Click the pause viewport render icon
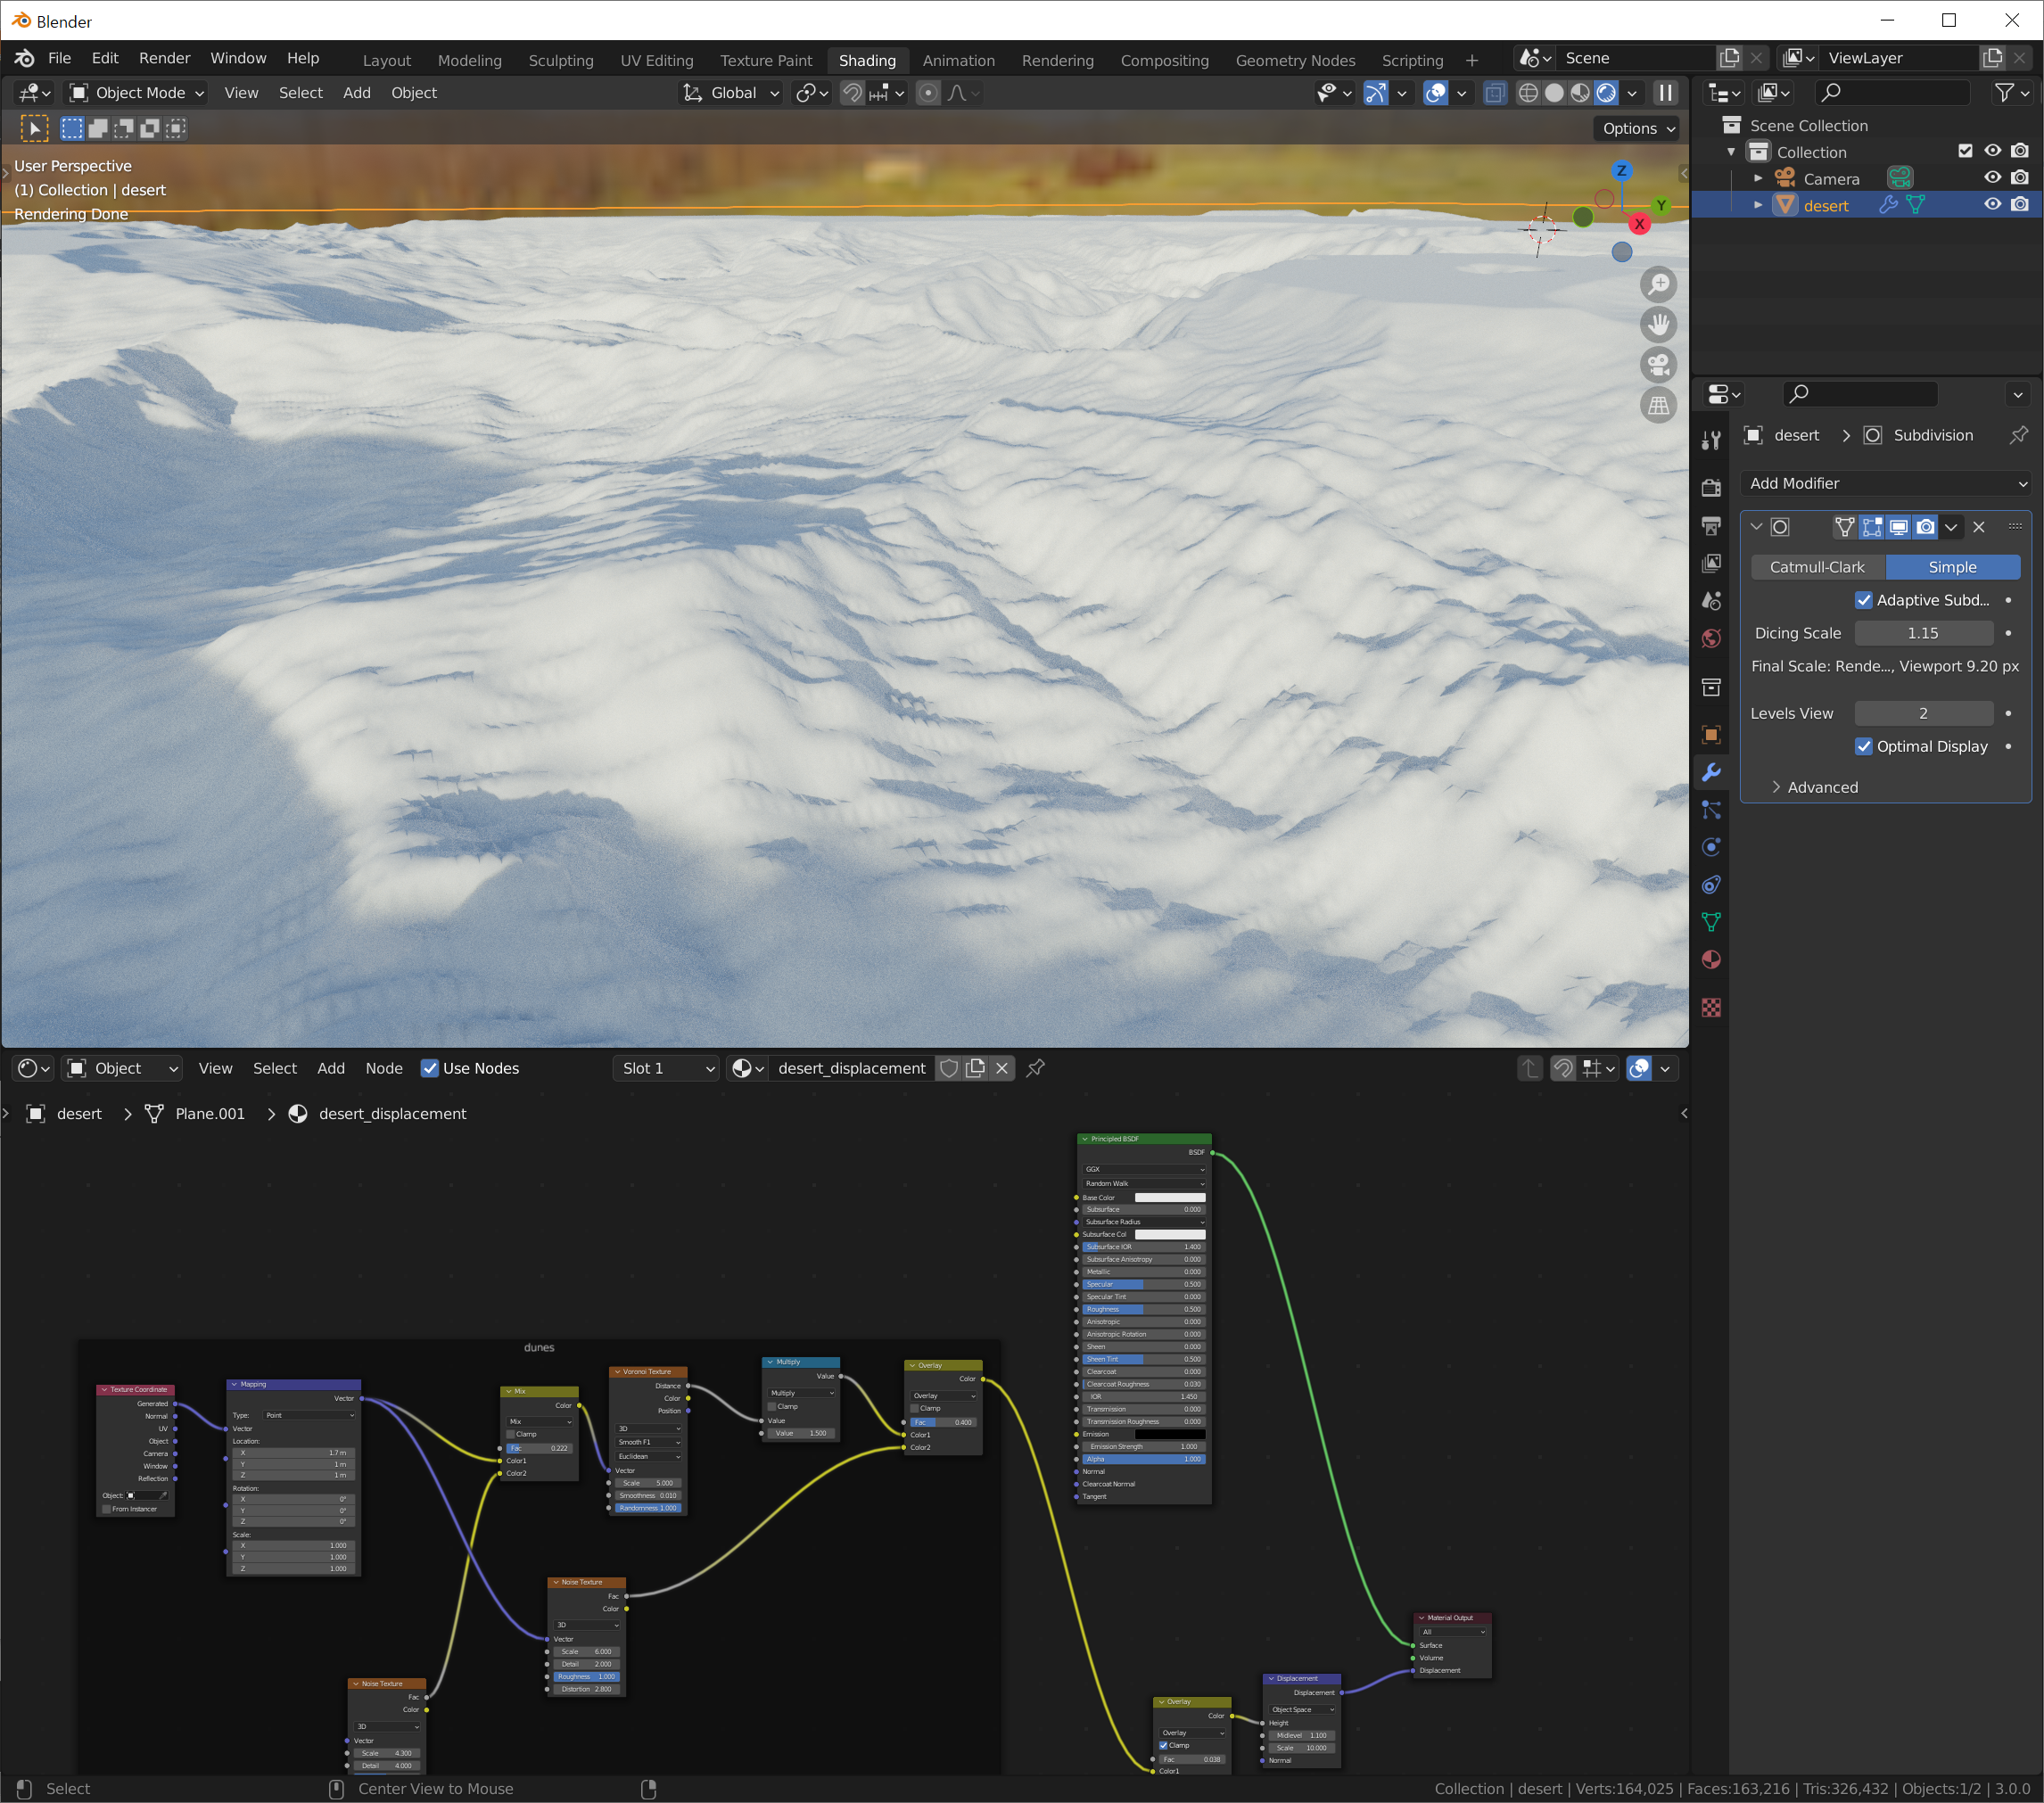The height and width of the screenshot is (1803, 2044). click(1665, 93)
